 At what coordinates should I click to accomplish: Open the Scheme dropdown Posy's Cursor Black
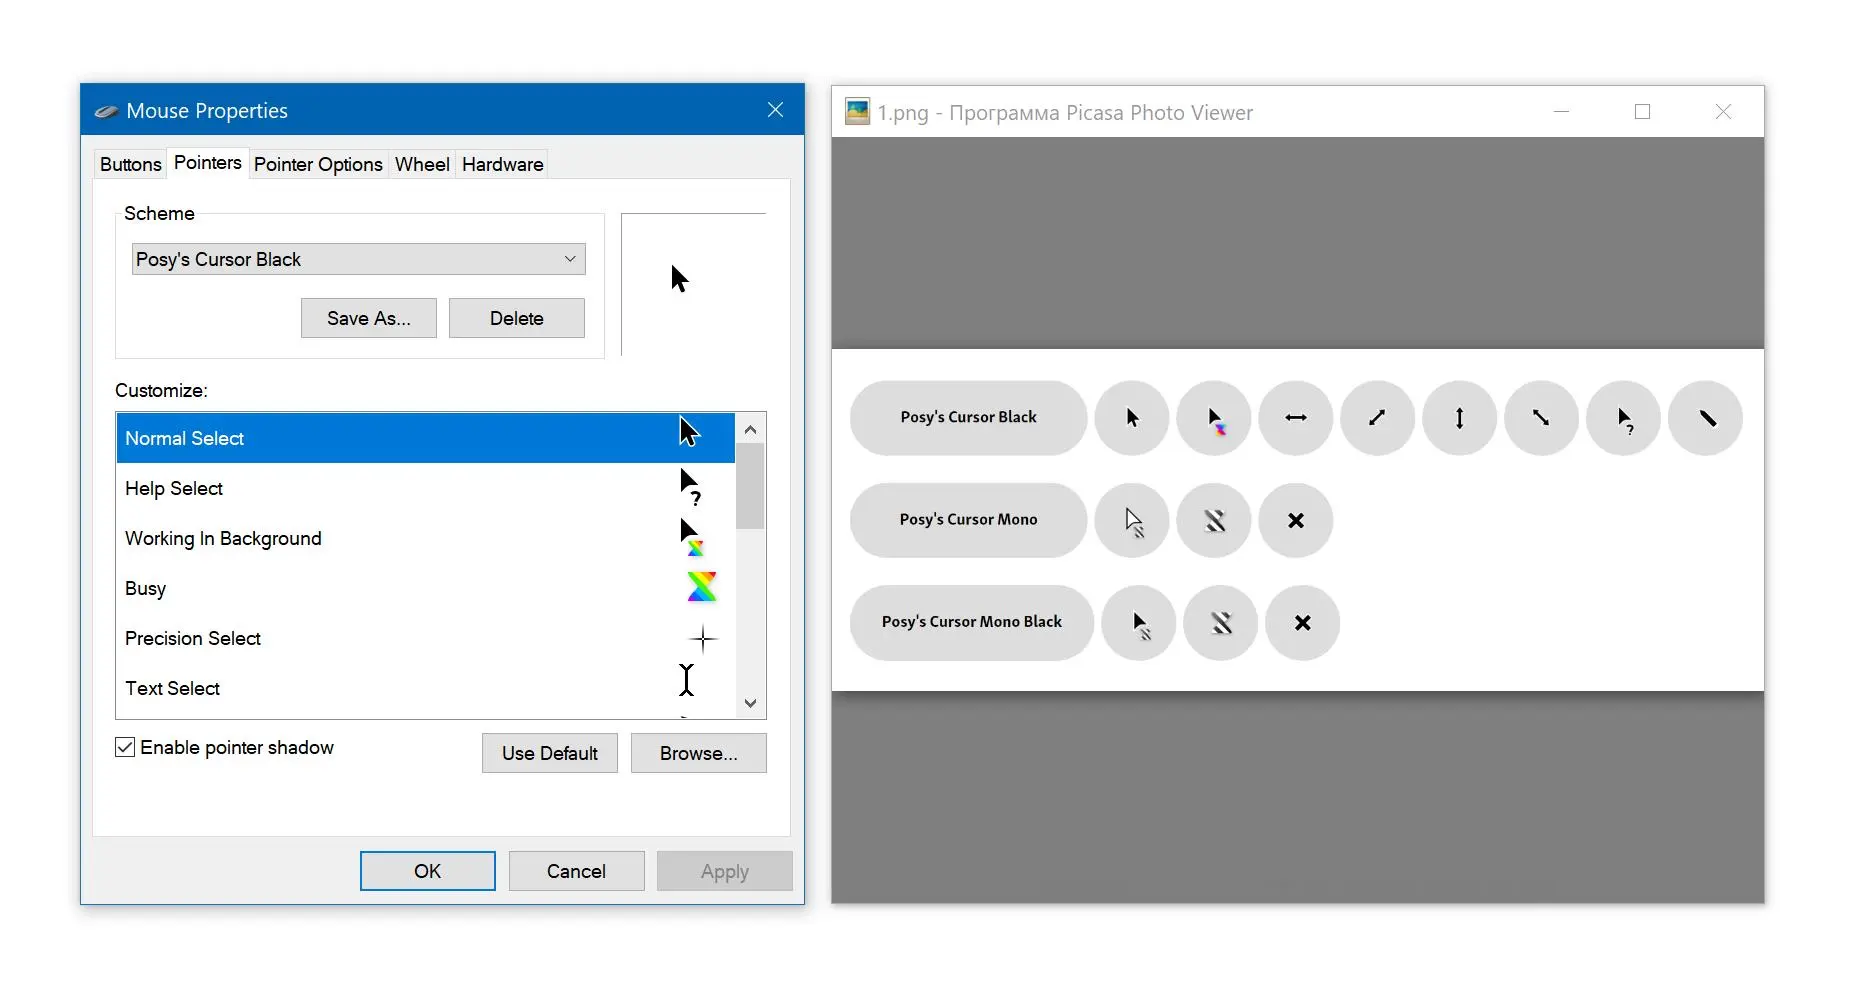(x=358, y=259)
